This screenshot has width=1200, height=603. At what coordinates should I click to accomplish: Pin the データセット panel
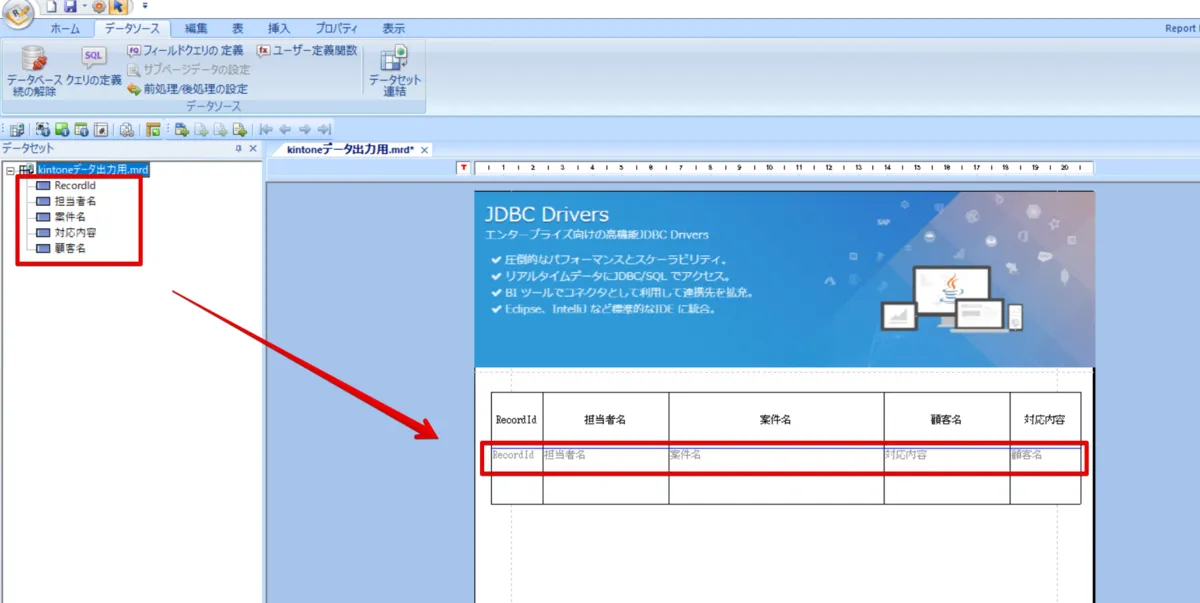click(238, 149)
